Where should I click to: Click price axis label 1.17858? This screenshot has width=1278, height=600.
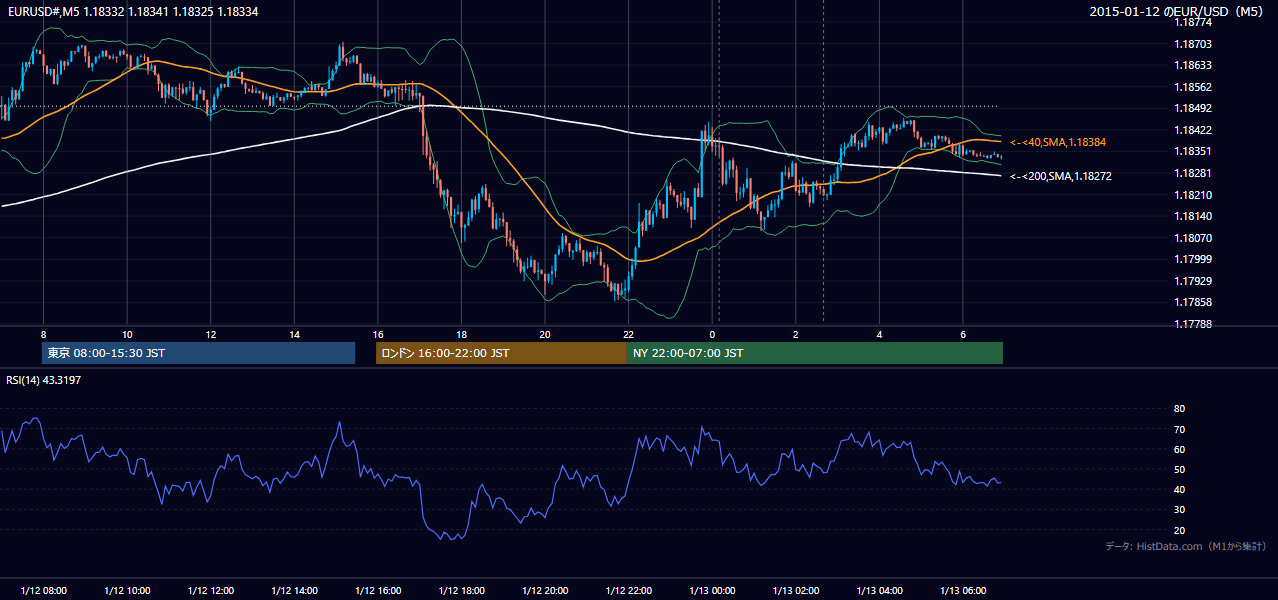click(x=1193, y=302)
